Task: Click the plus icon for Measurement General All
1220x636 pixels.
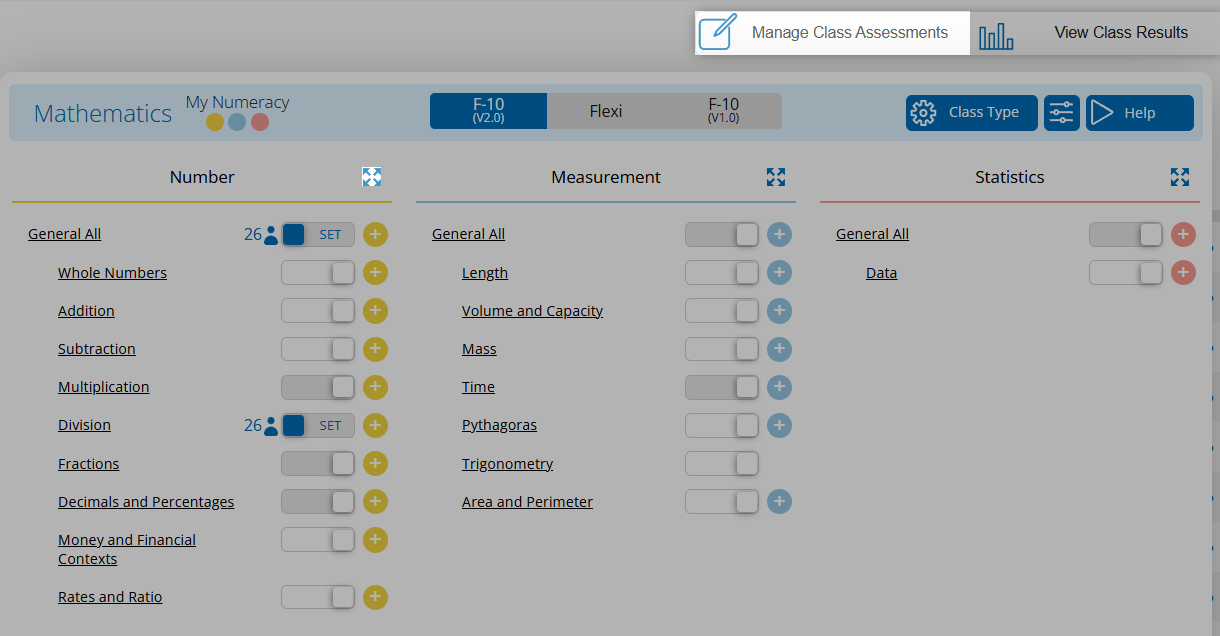Action: (x=779, y=235)
